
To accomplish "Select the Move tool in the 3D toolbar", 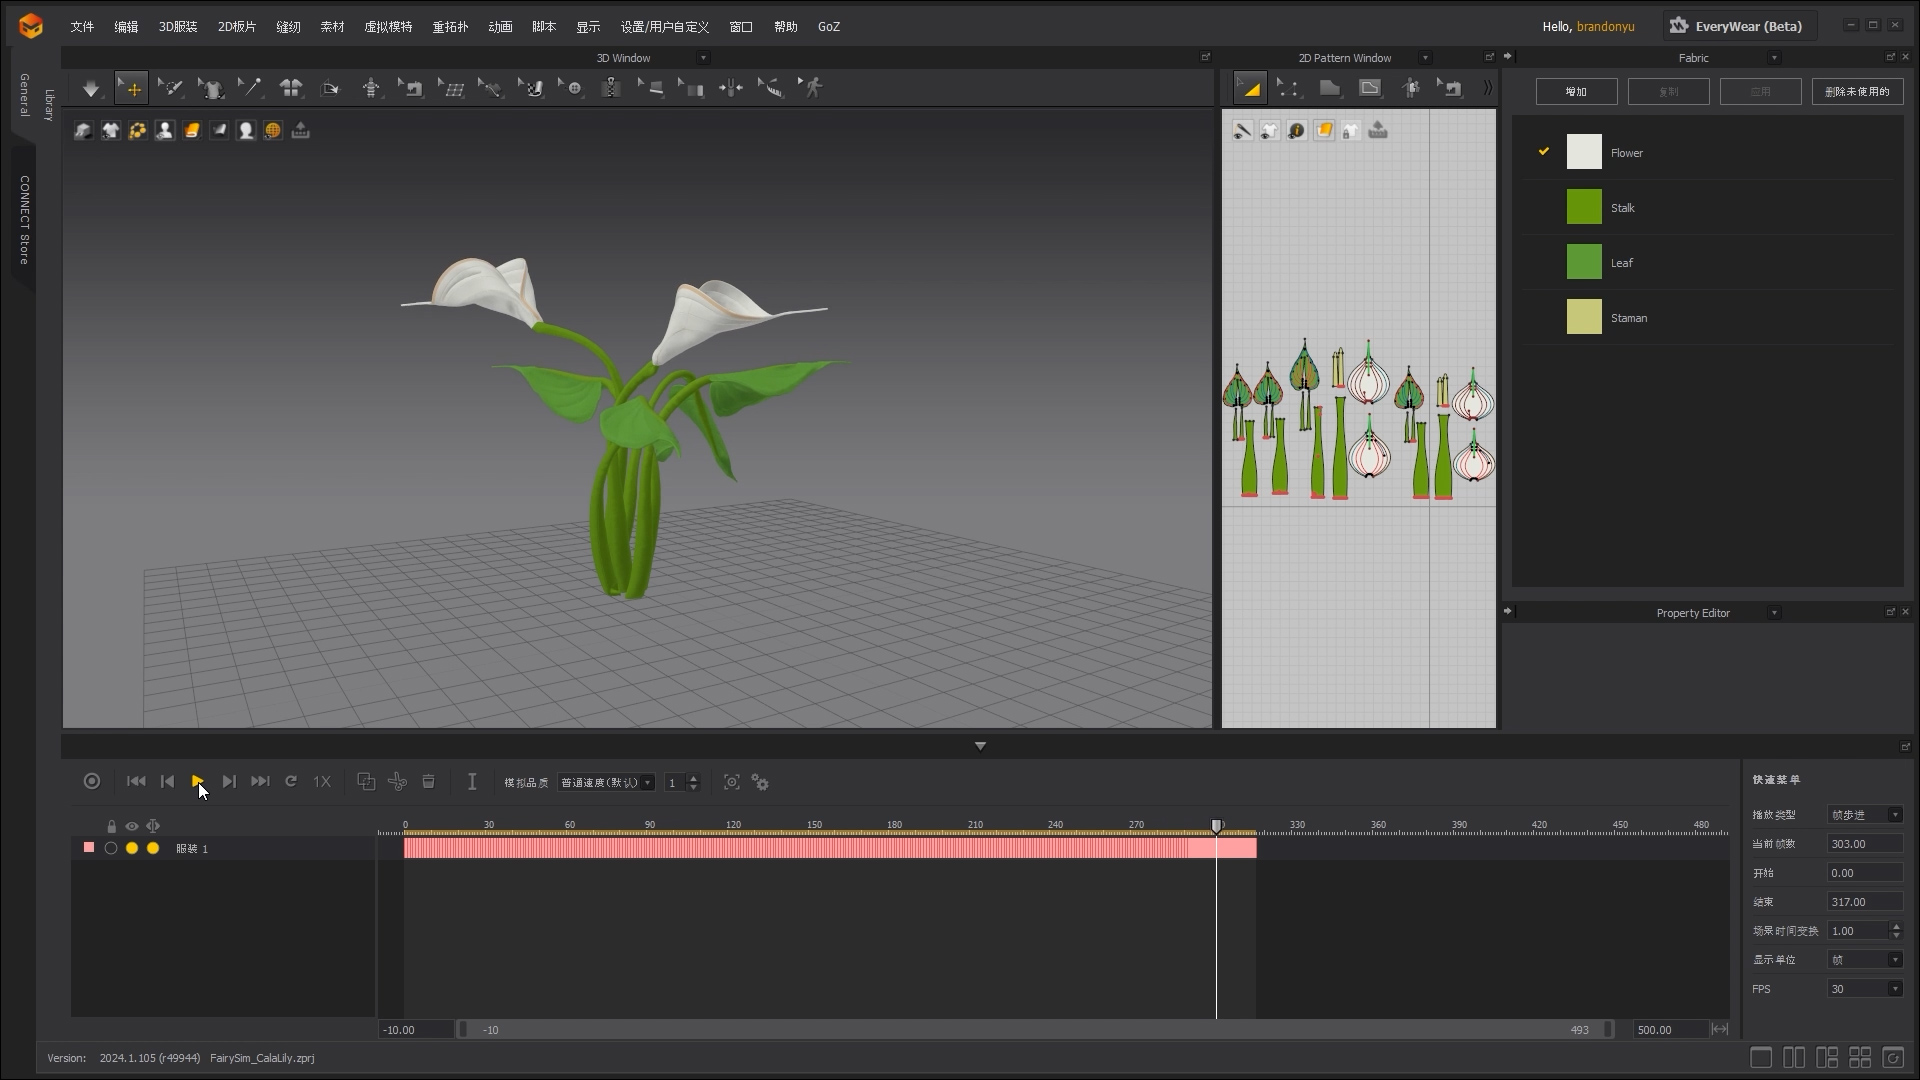I will click(131, 87).
